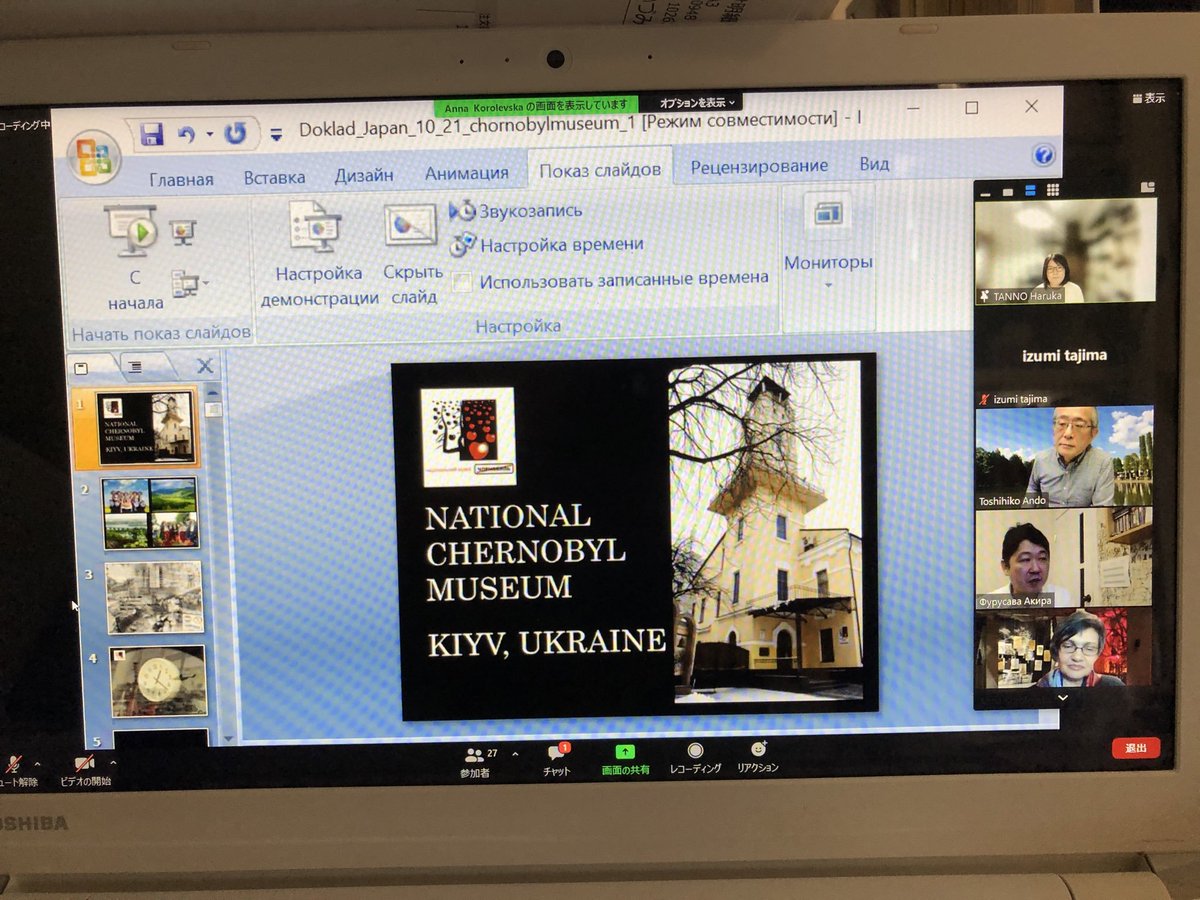Select slide 3 thumbnail in the slide pane
This screenshot has height=900, width=1200.
[x=154, y=598]
